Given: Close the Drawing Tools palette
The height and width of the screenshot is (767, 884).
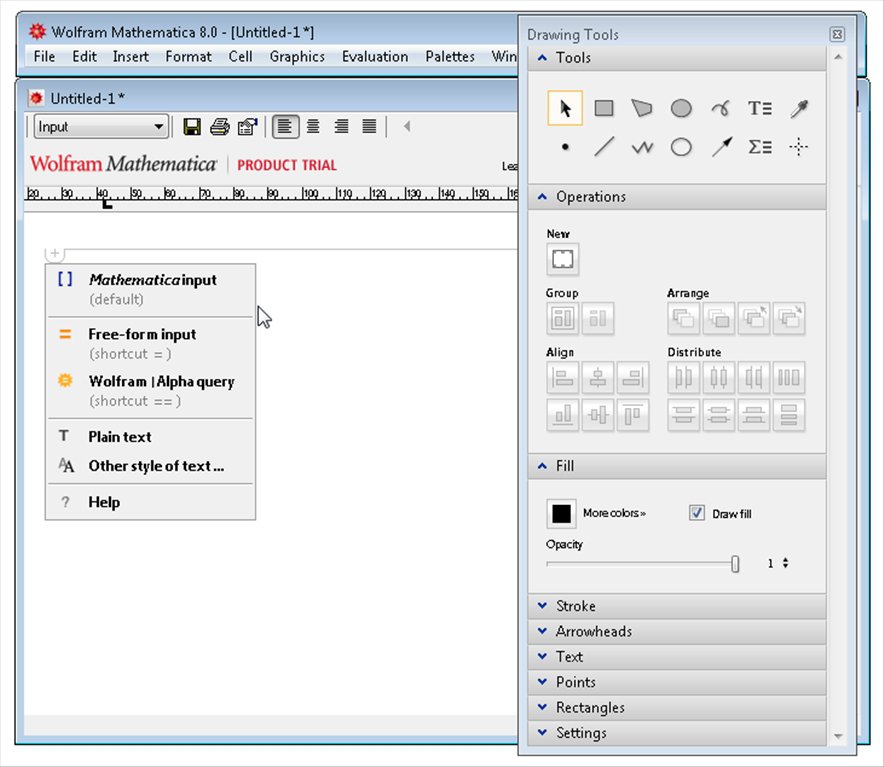Looking at the screenshot, I should (837, 34).
